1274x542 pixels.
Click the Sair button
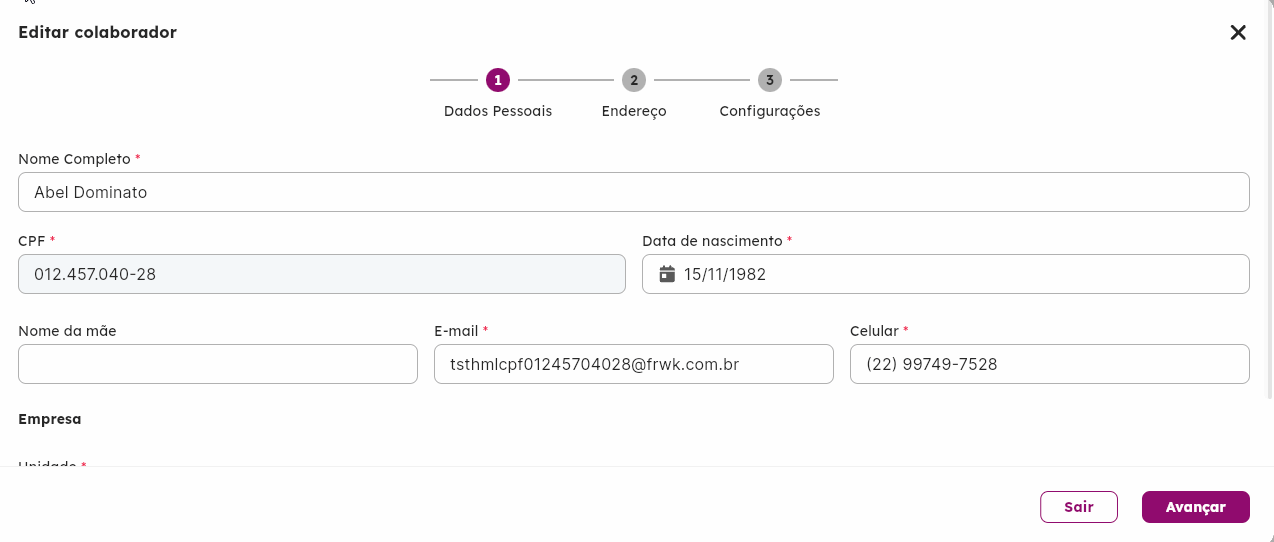pyautogui.click(x=1079, y=507)
